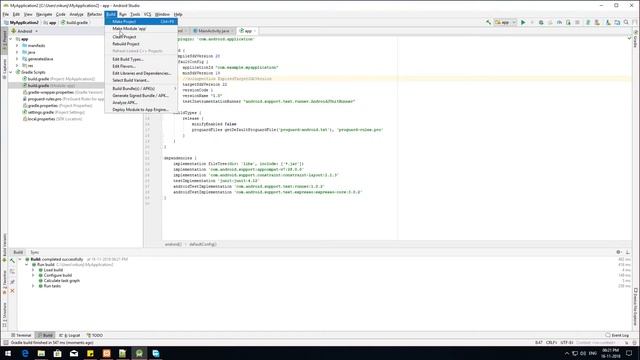This screenshot has width=640, height=360.
Task: Expand the java folder
Action: tap(18, 52)
